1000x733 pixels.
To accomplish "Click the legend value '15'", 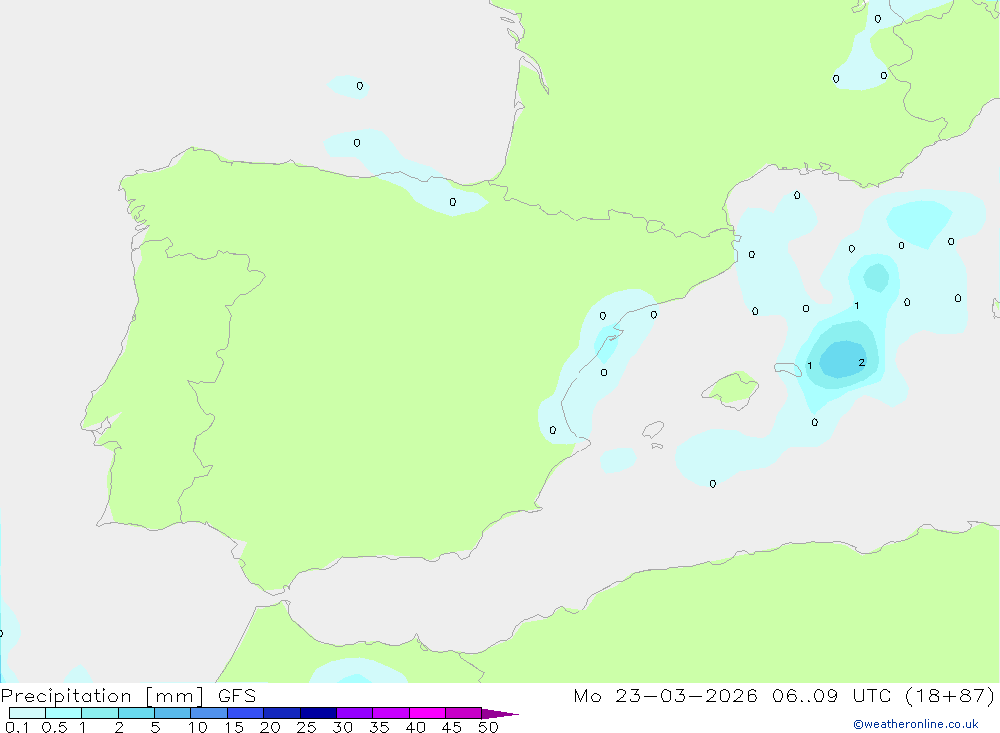I will [234, 727].
